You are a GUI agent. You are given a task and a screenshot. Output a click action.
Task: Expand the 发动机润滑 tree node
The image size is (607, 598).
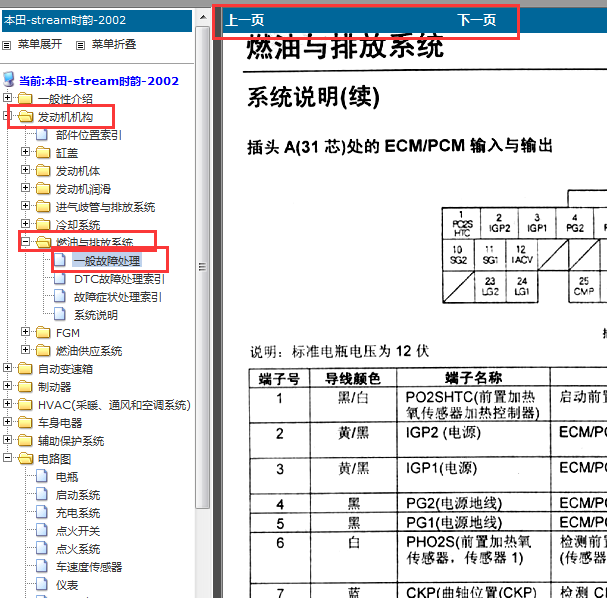tap(26, 187)
